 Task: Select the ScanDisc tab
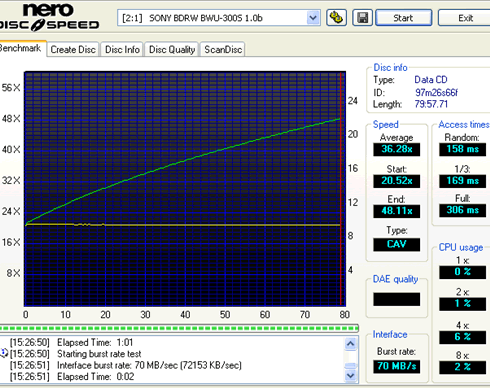pos(223,50)
